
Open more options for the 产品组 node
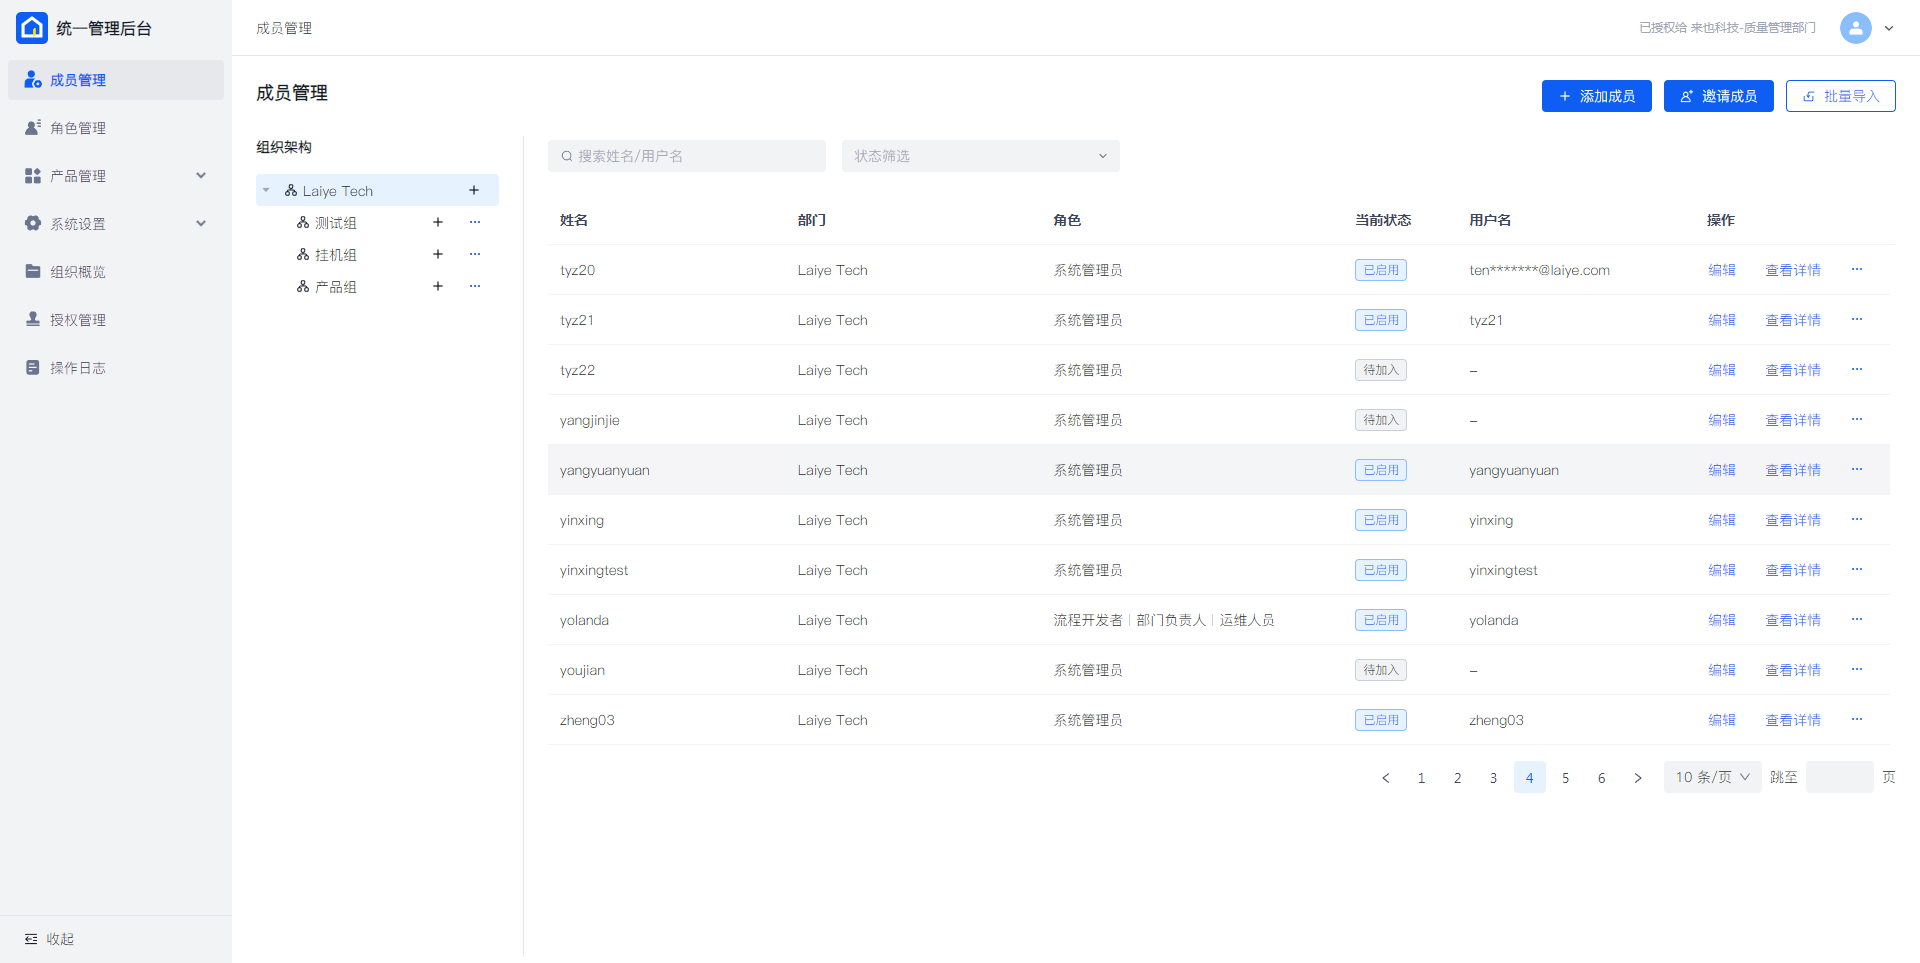pos(475,286)
